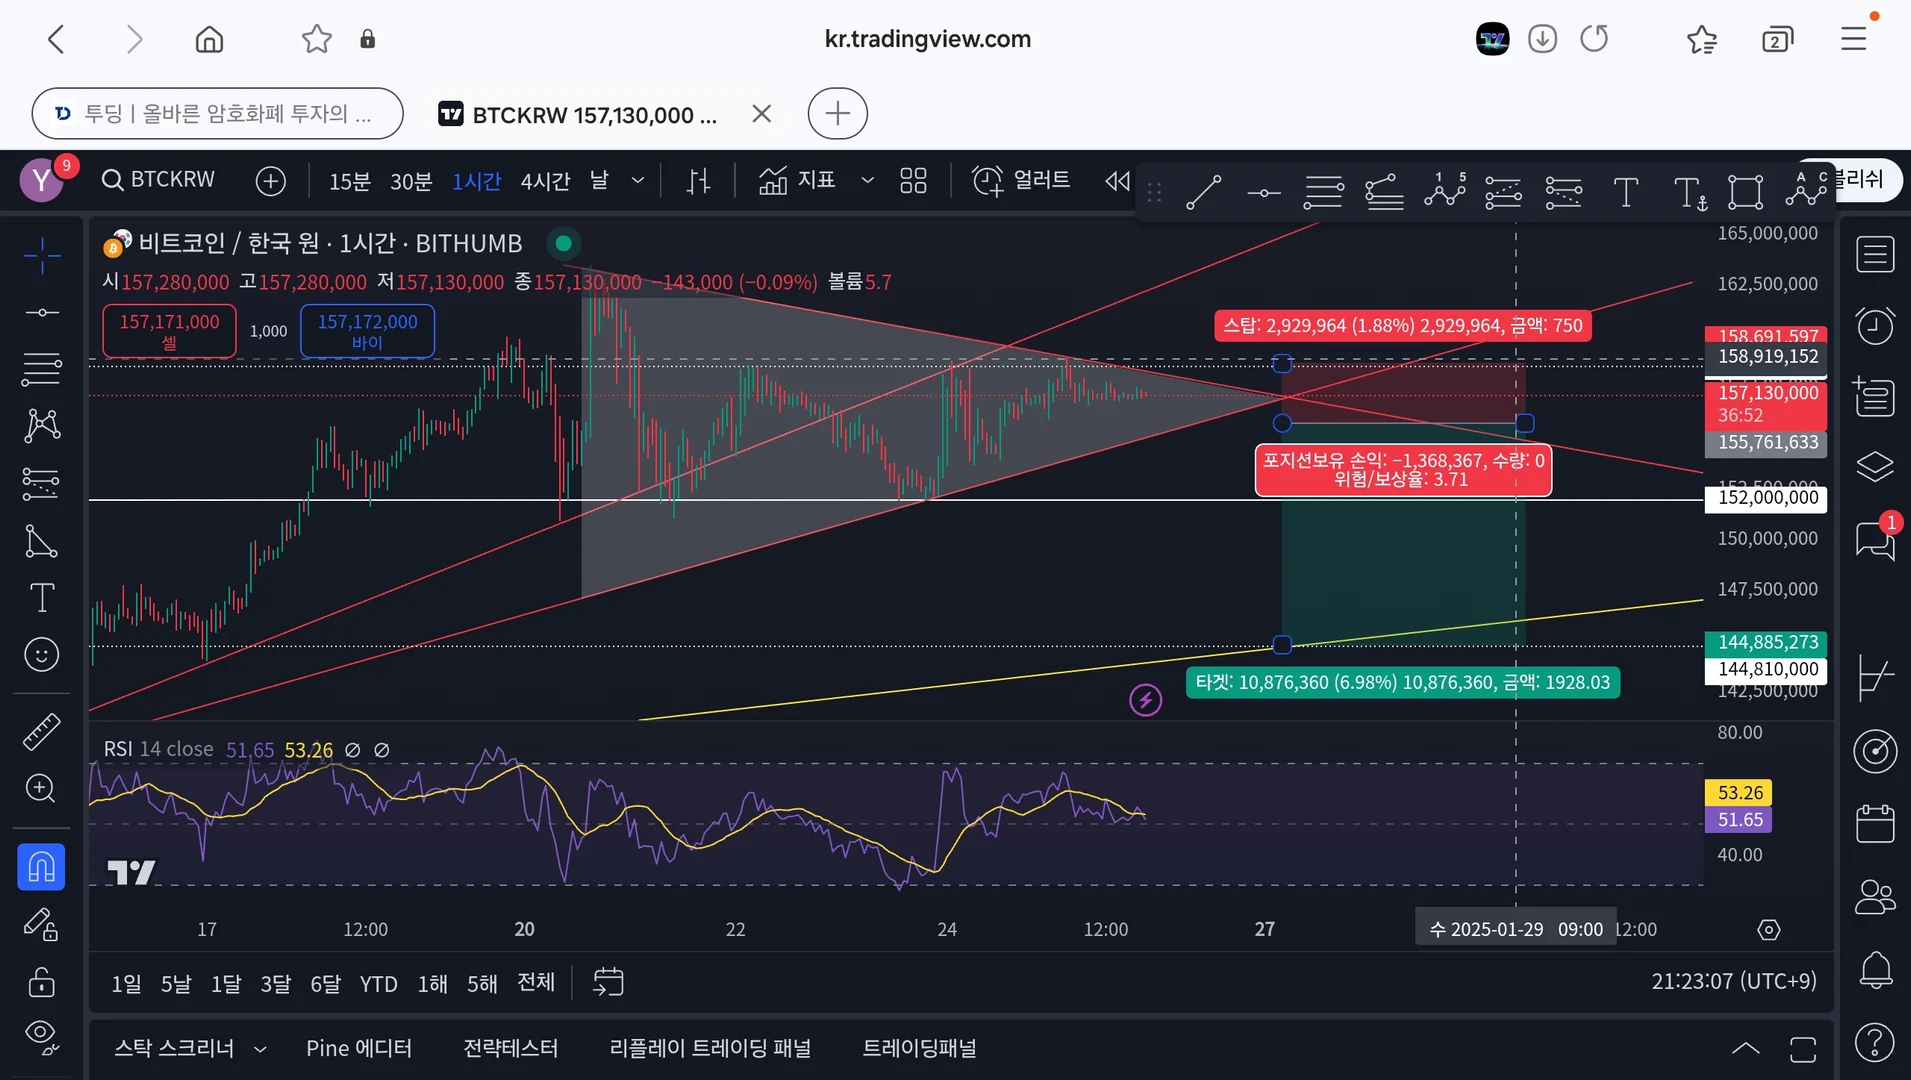Select the crosshair cursor tool

click(42, 256)
